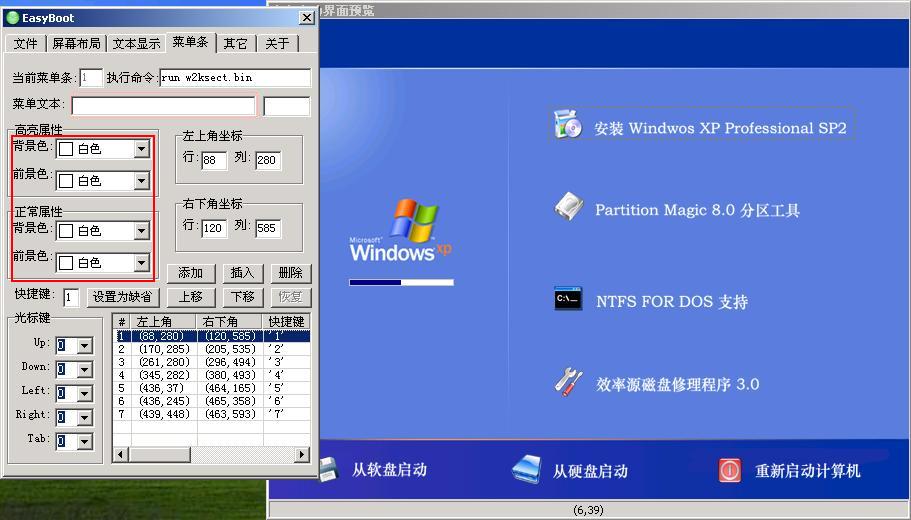
Task: Click the 上移 button
Action: [x=191, y=297]
